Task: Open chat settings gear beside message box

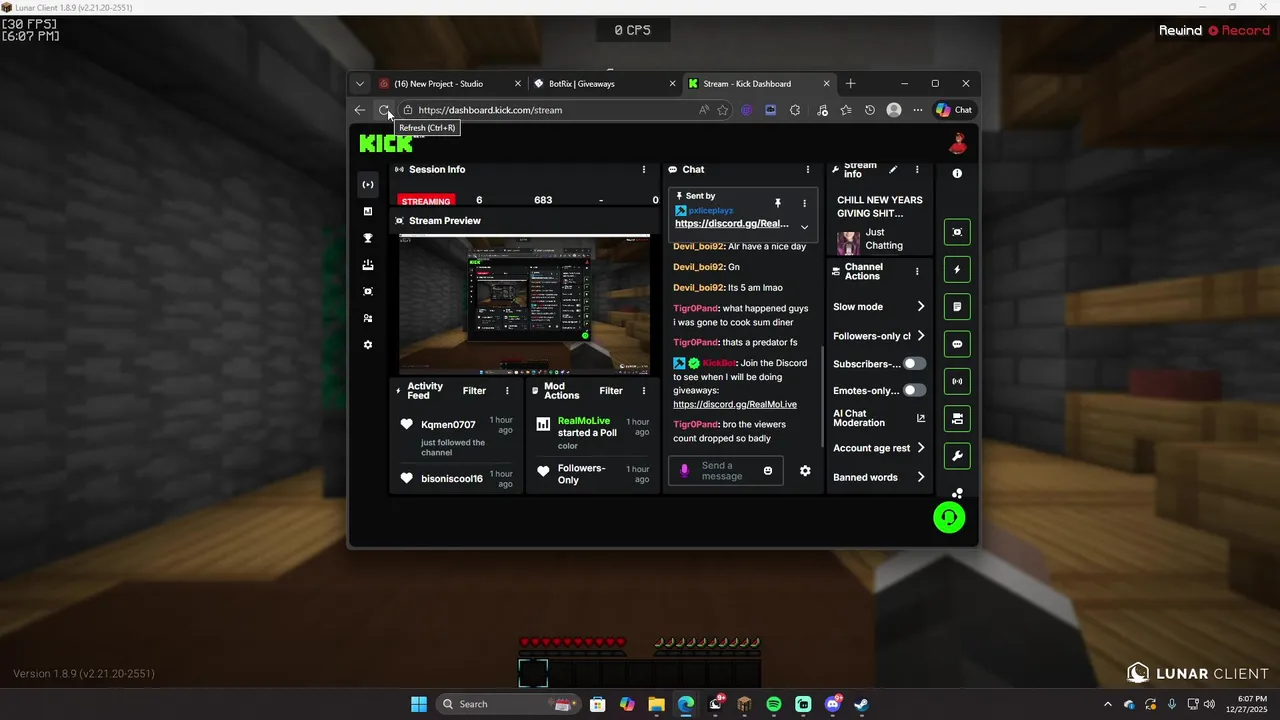Action: 805,471
